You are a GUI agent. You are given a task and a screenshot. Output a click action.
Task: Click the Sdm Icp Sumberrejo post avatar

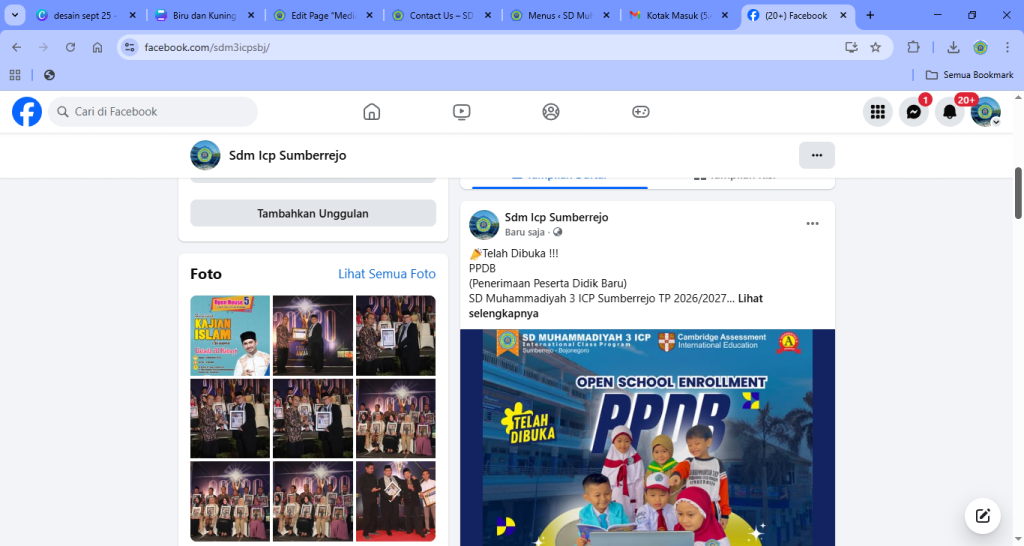coord(484,225)
